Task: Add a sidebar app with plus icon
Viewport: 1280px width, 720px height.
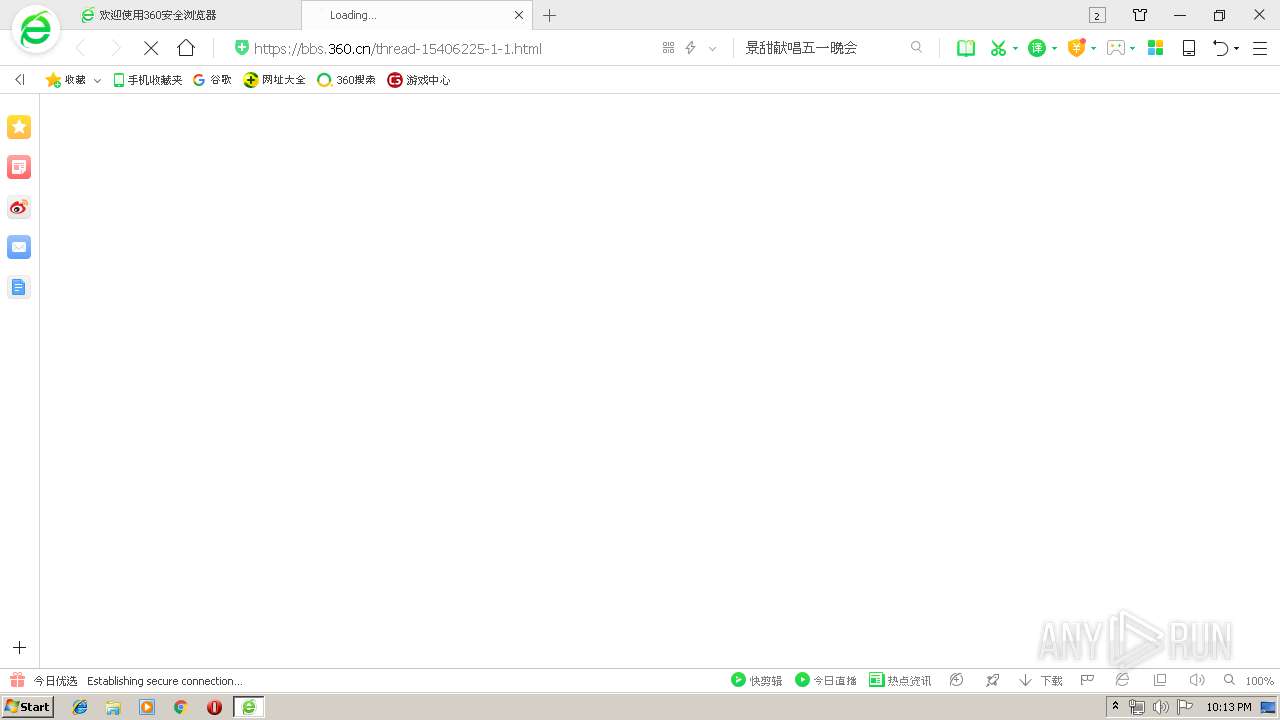Action: pos(19,648)
